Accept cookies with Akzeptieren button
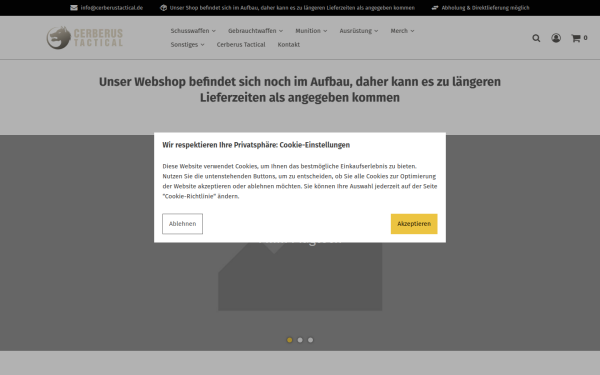 pyautogui.click(x=414, y=223)
